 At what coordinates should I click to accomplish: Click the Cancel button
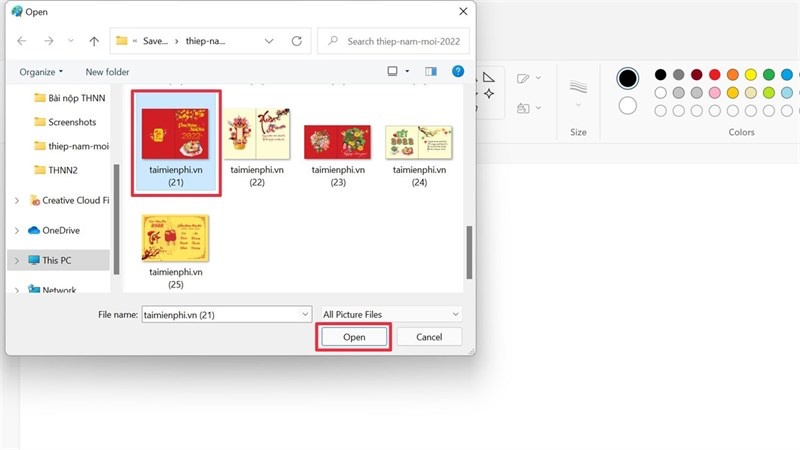429,337
